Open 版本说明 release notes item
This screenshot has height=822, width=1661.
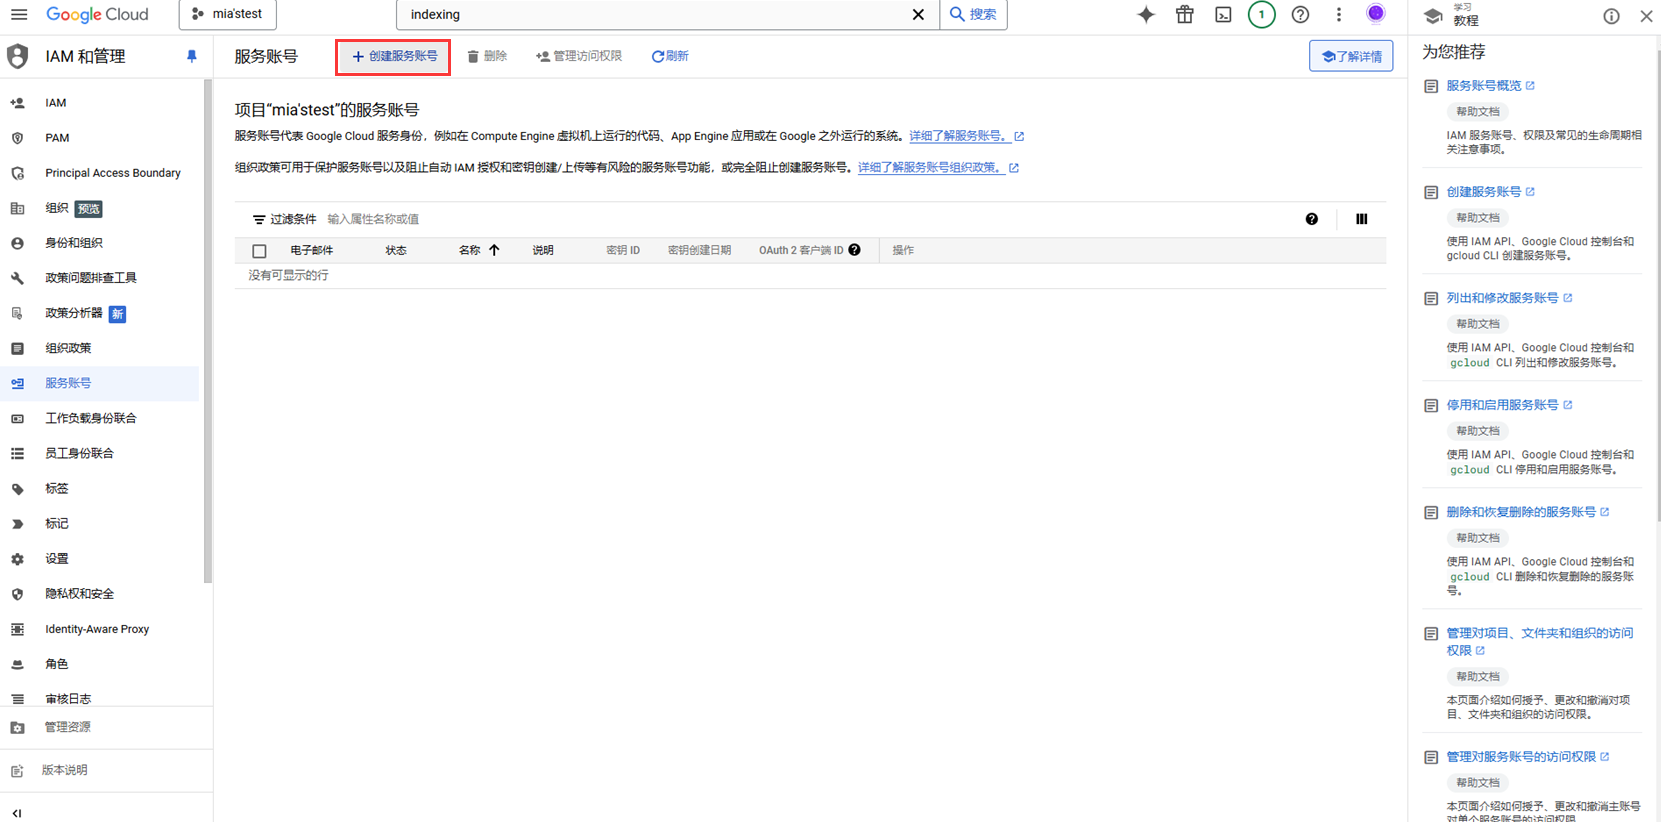pyautogui.click(x=106, y=770)
